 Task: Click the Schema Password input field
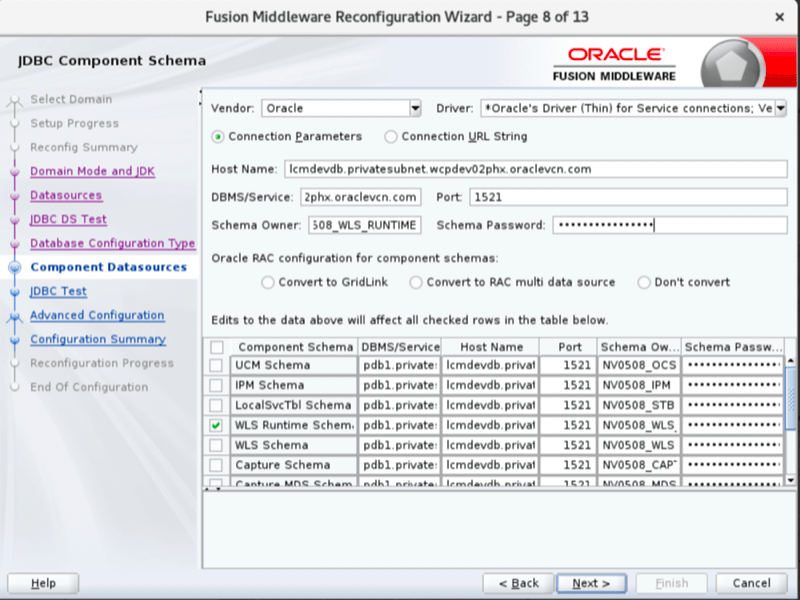670,225
